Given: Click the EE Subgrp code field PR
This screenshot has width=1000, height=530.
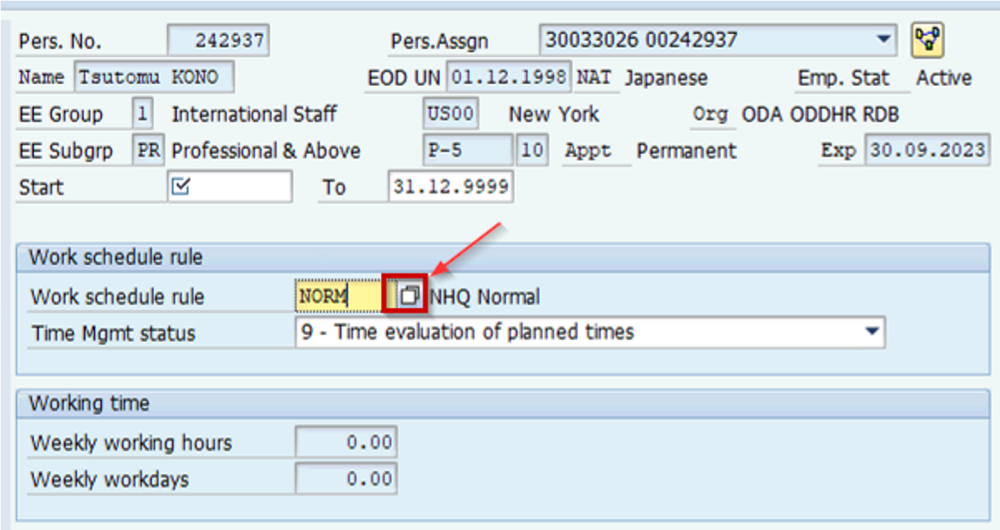Looking at the screenshot, I should [149, 151].
